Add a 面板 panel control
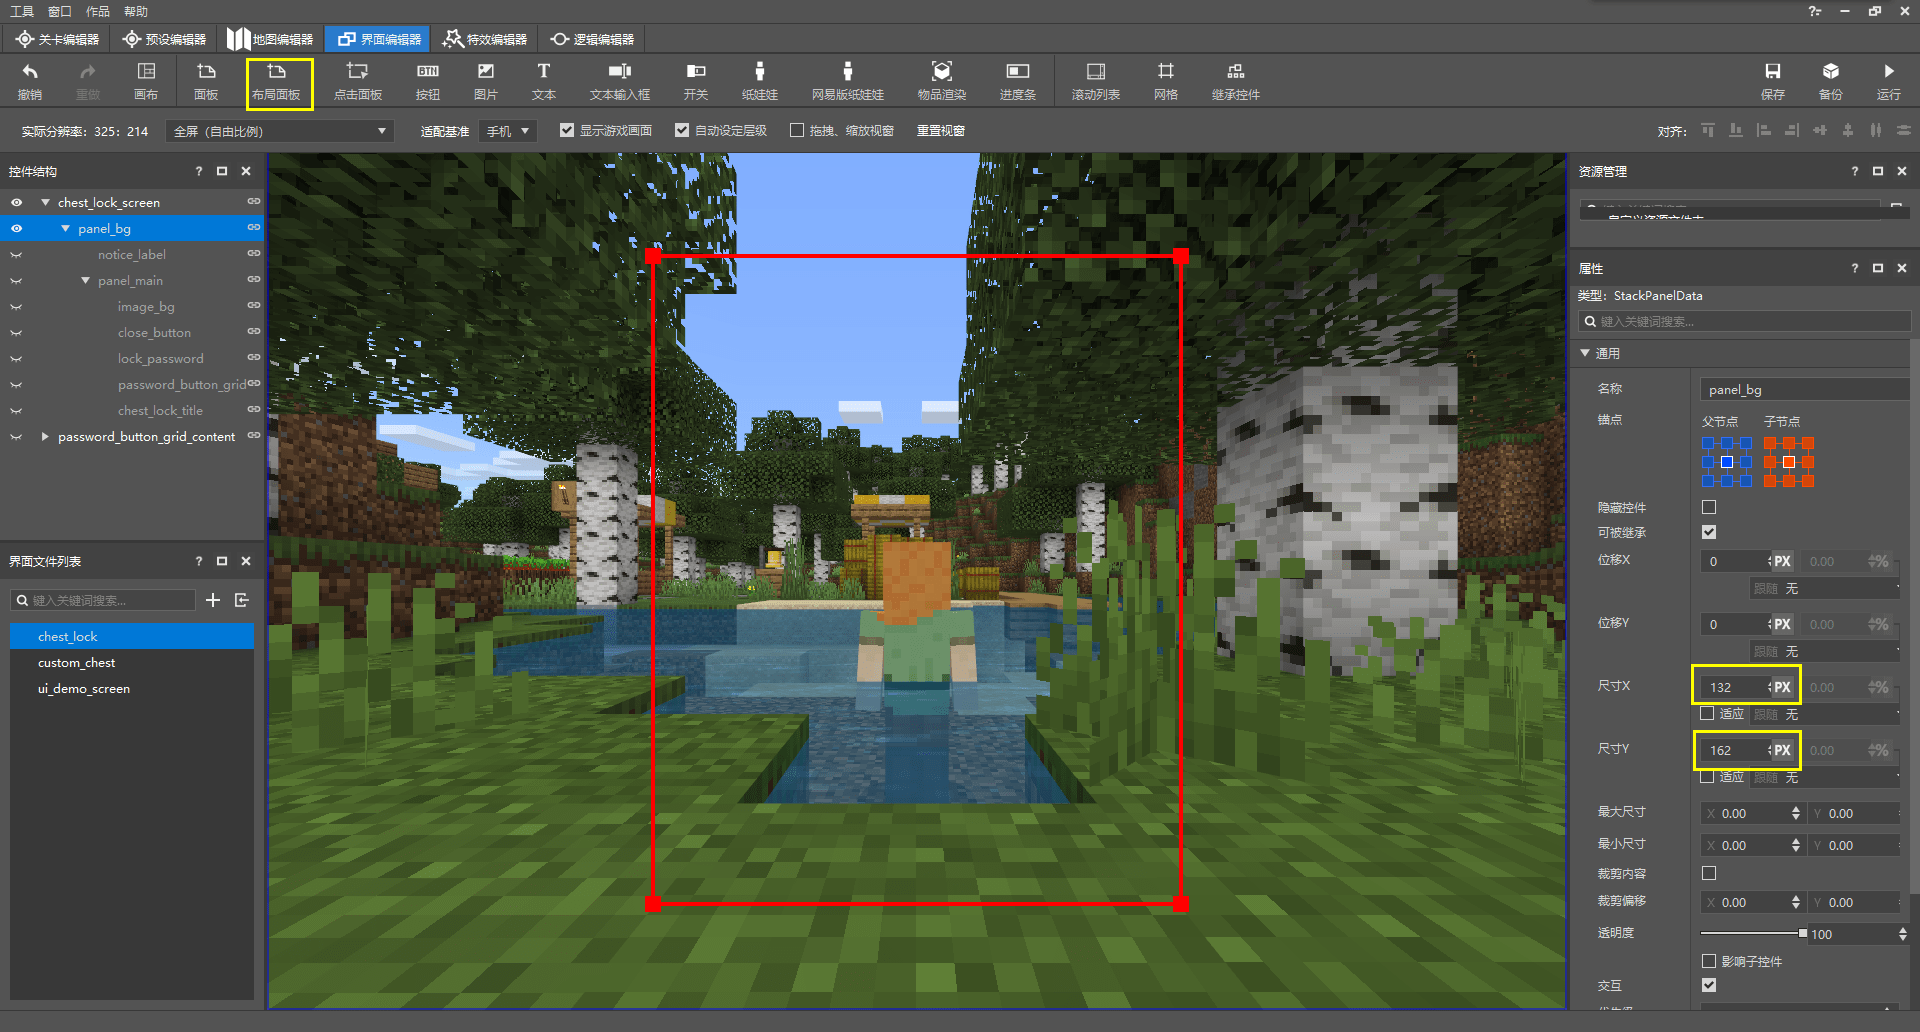This screenshot has width=1920, height=1032. [x=206, y=81]
